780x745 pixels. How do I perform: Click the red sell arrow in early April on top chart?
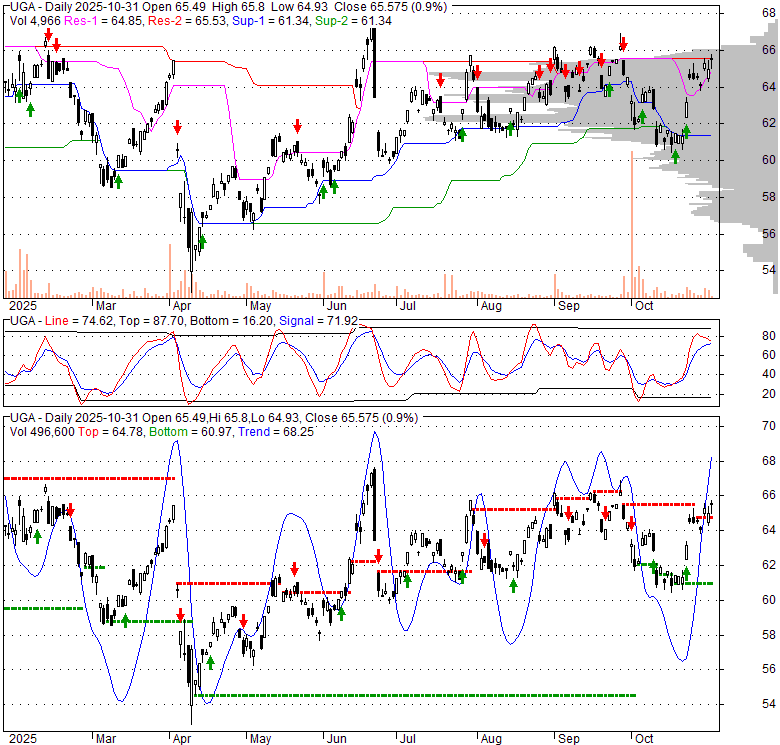pyautogui.click(x=177, y=127)
